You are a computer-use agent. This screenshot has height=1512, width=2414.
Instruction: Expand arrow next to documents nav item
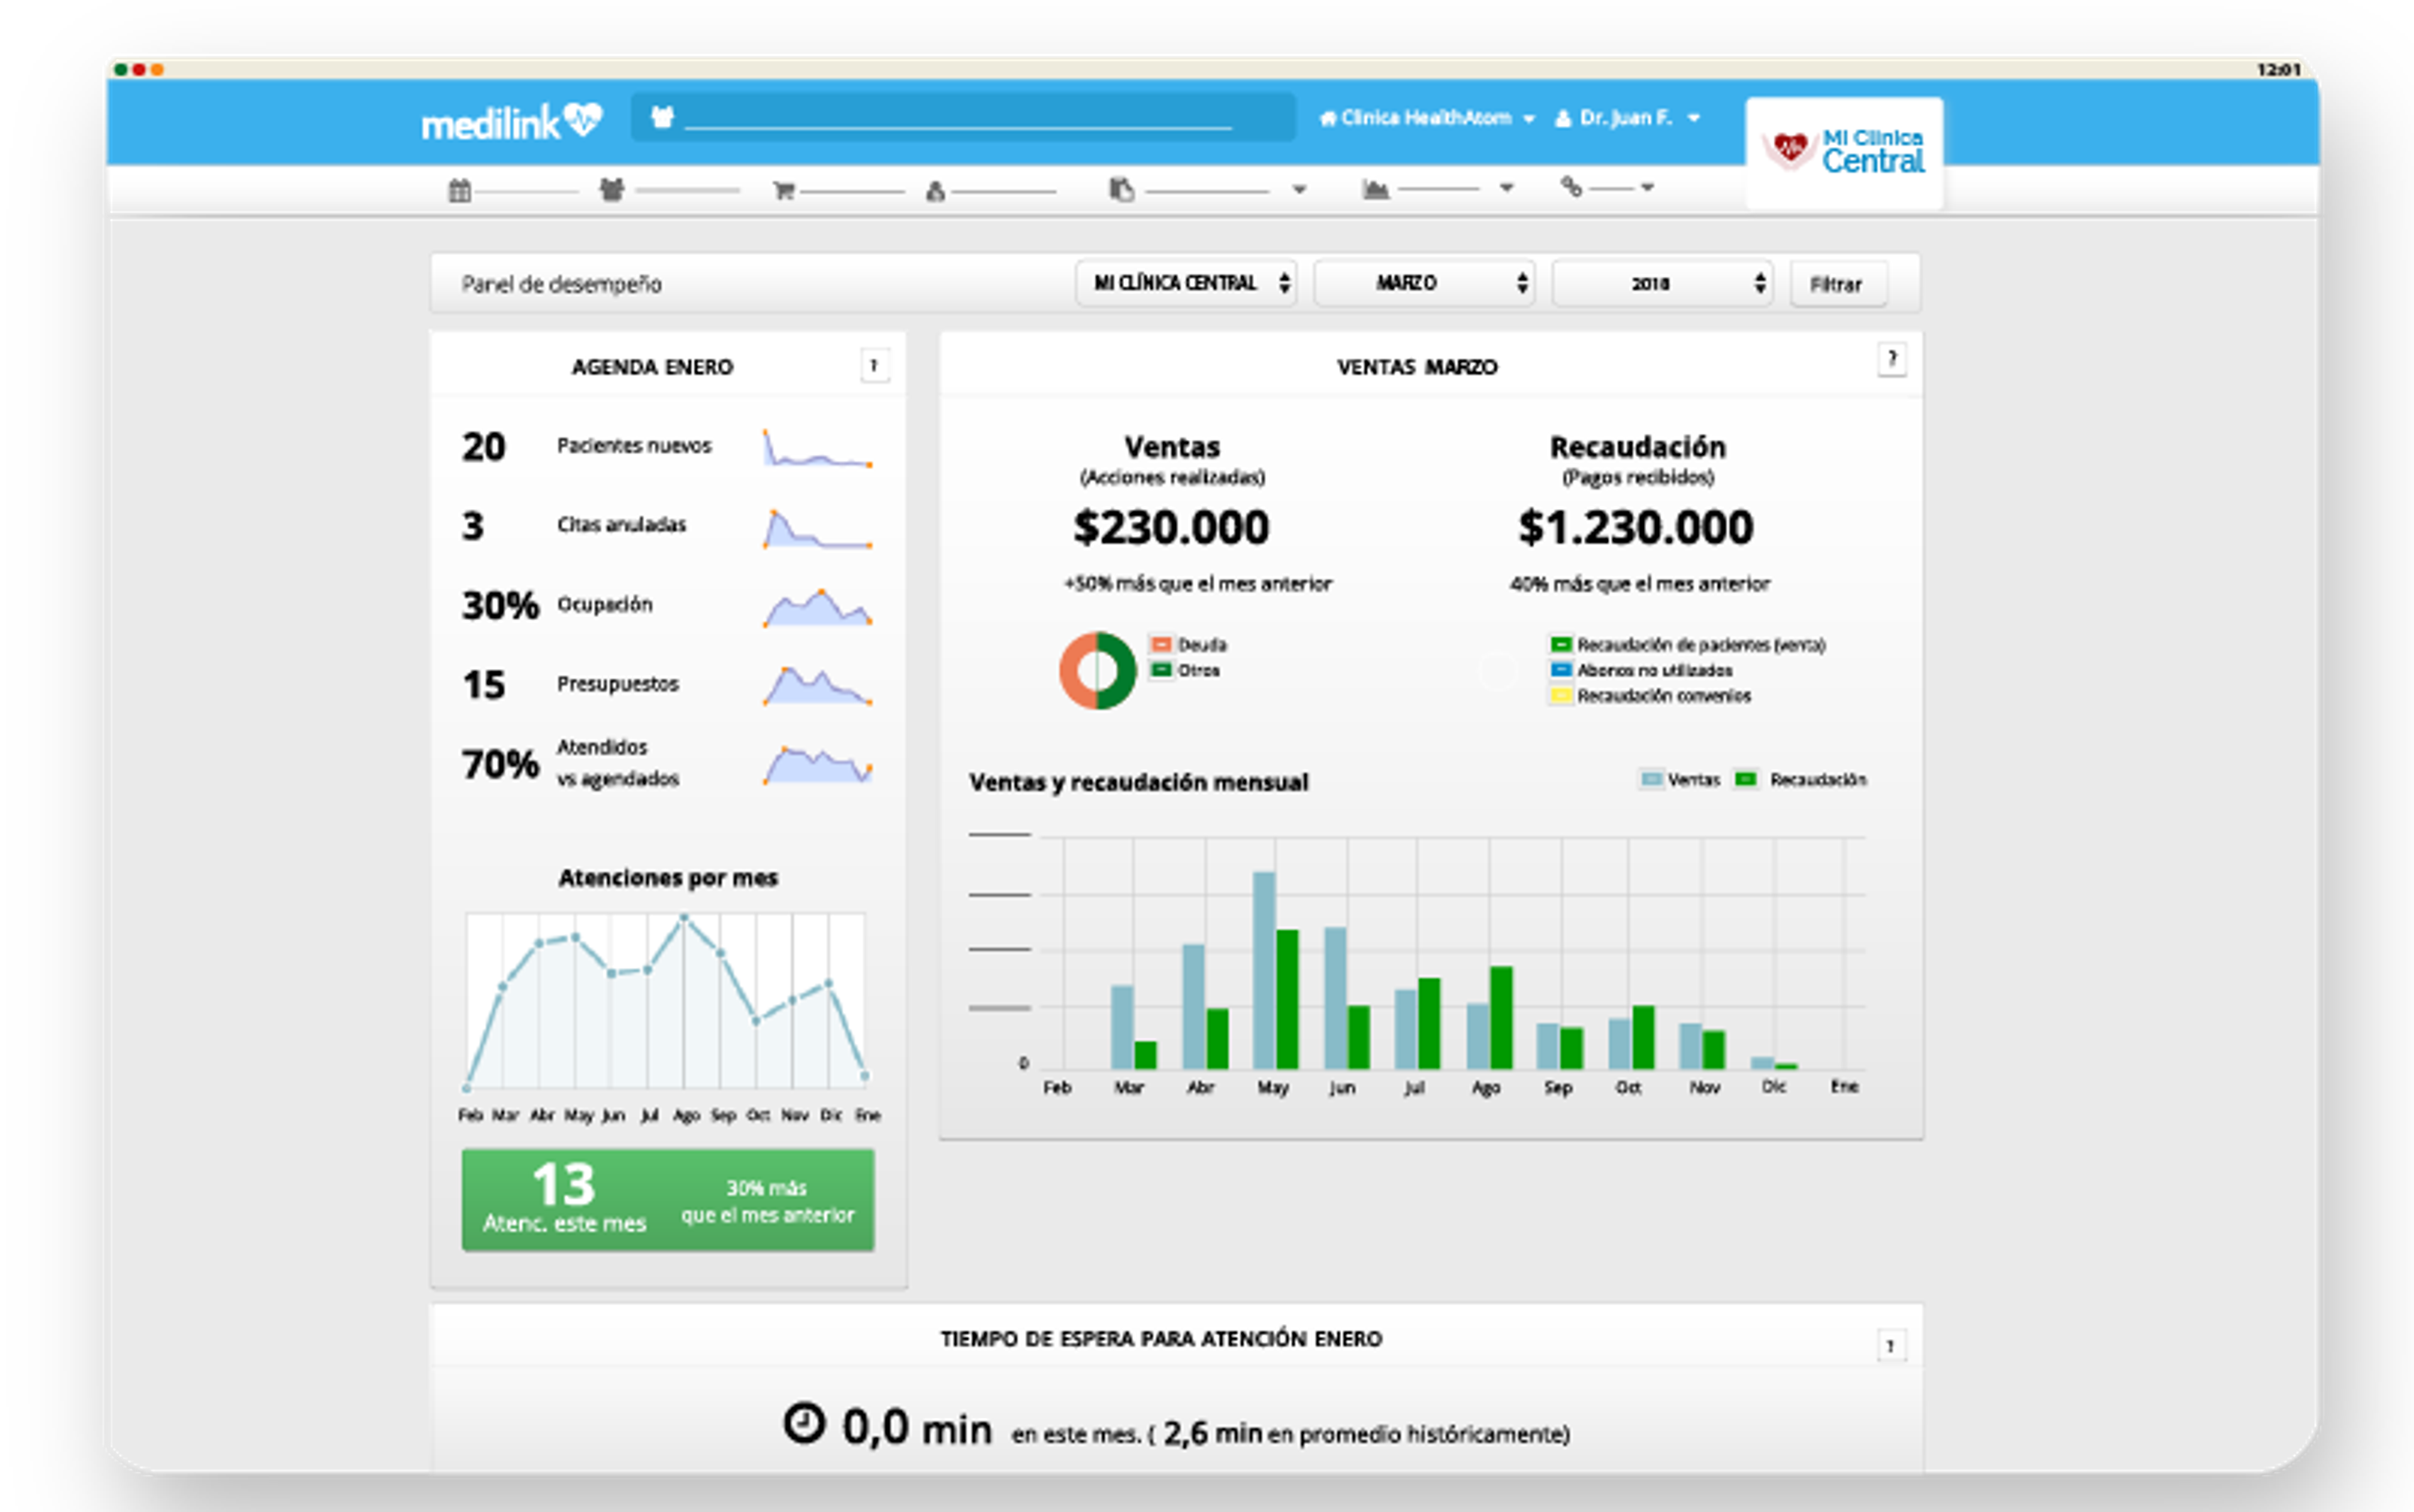tap(1299, 189)
